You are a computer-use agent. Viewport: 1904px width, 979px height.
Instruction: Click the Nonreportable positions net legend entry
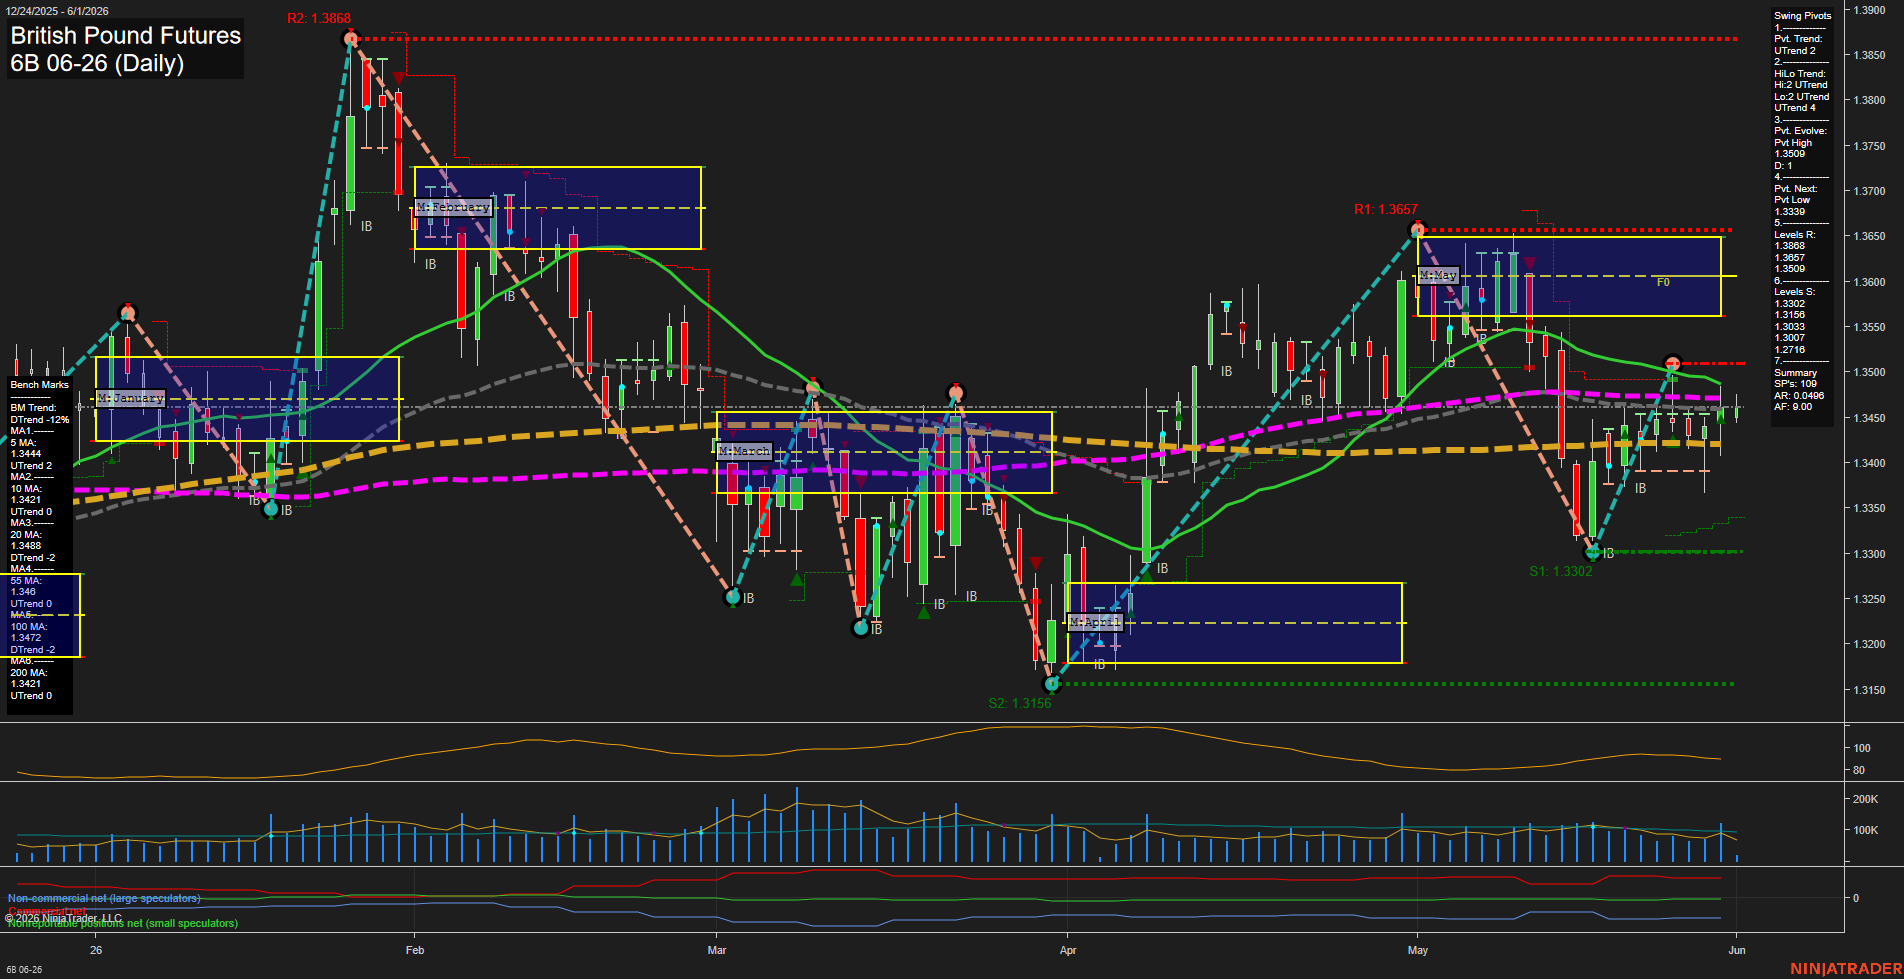[x=123, y=924]
